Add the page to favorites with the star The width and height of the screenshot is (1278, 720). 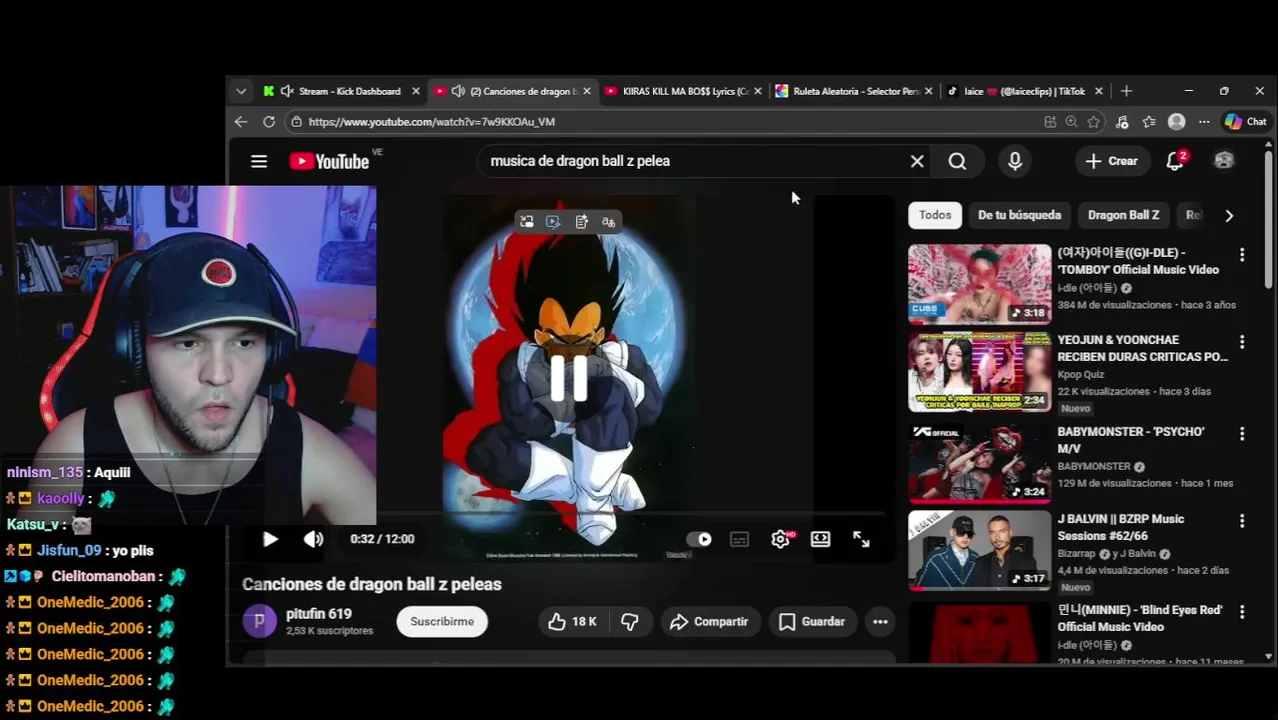[x=1094, y=121]
